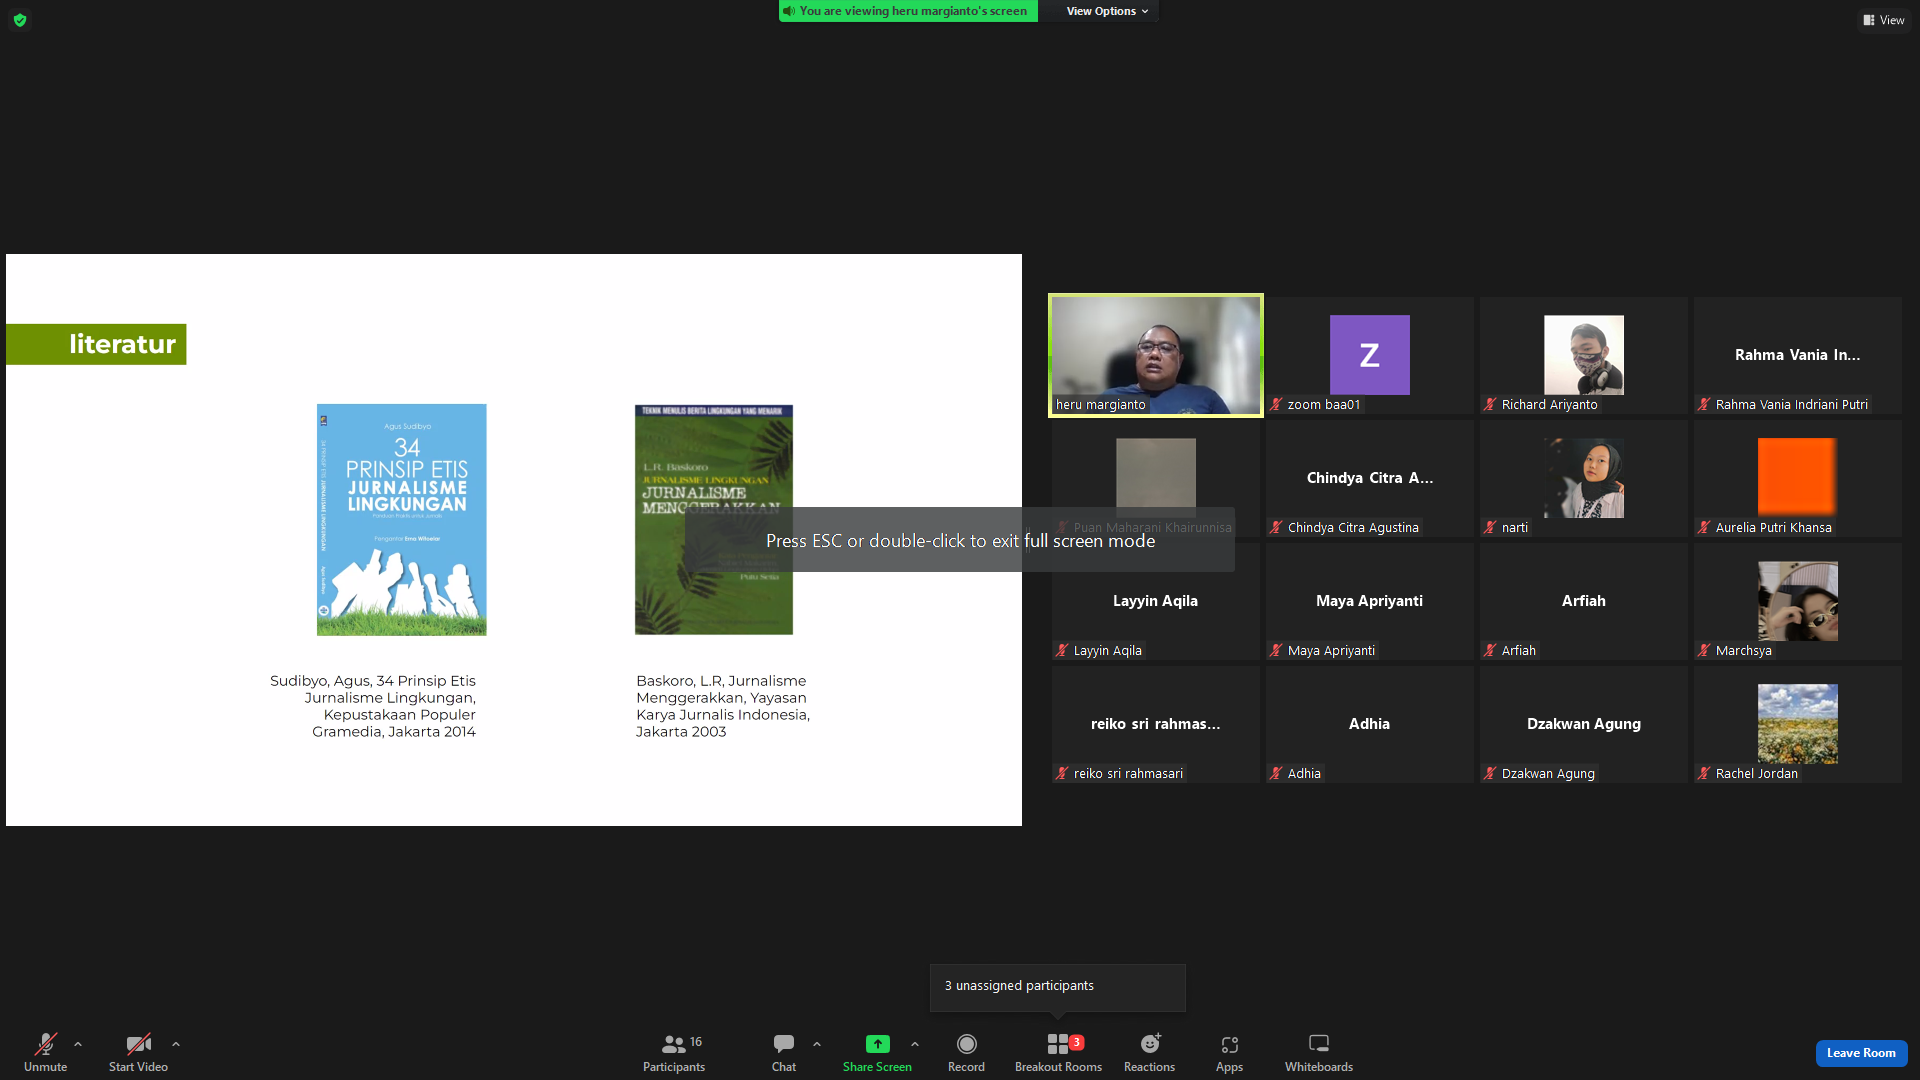Select Rahma Vania Indriani Putri's tile
Screen dimensions: 1920x1080
pos(1797,355)
